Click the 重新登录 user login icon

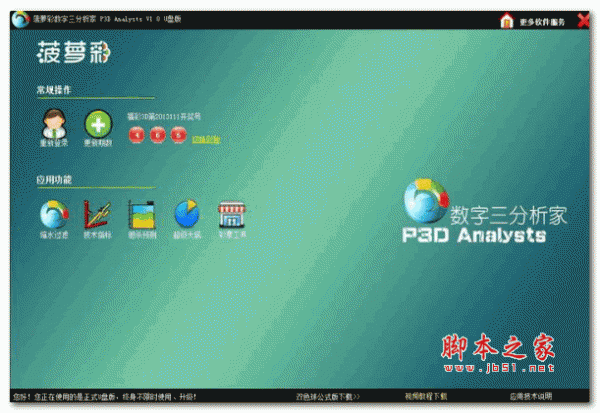click(54, 124)
